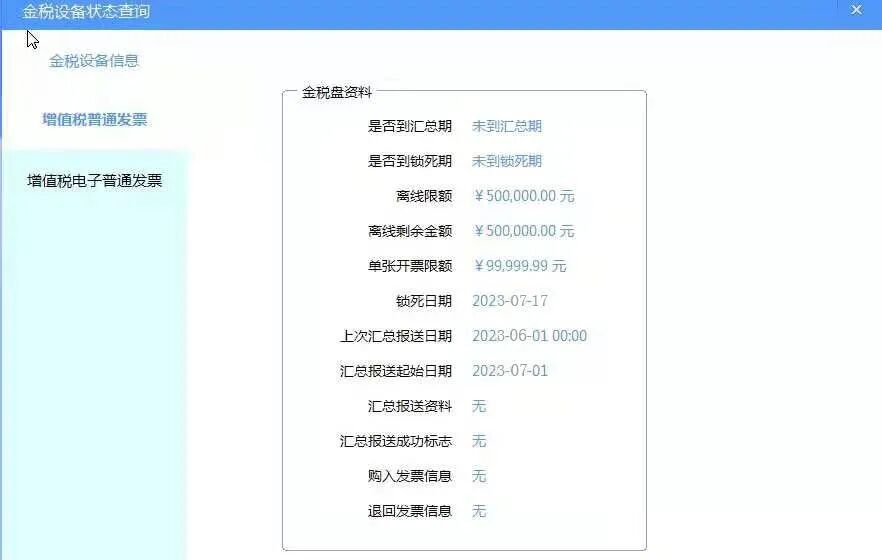Click the 单张开票限额 label
The width and height of the screenshot is (882, 560).
point(410,265)
